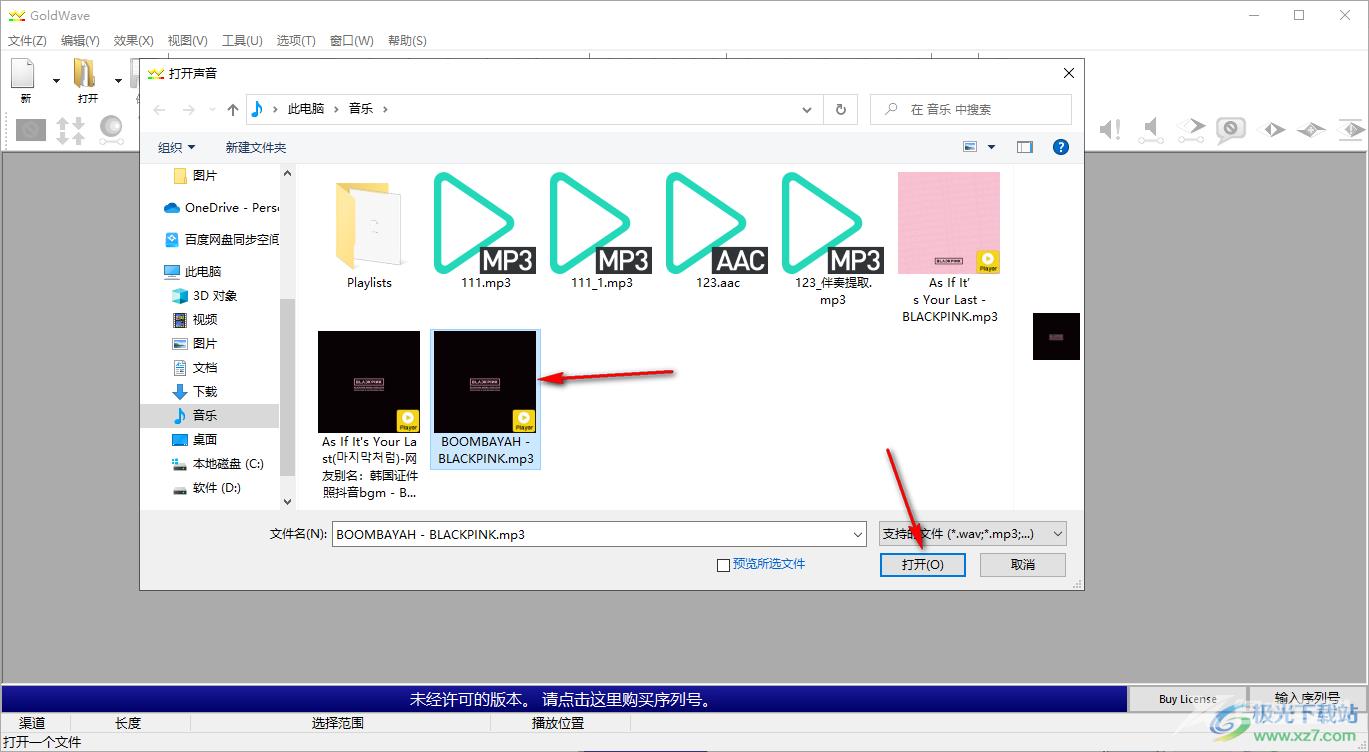Image resolution: width=1369 pixels, height=752 pixels.
Task: Select the 111.mp3 file
Action: pyautogui.click(x=485, y=232)
